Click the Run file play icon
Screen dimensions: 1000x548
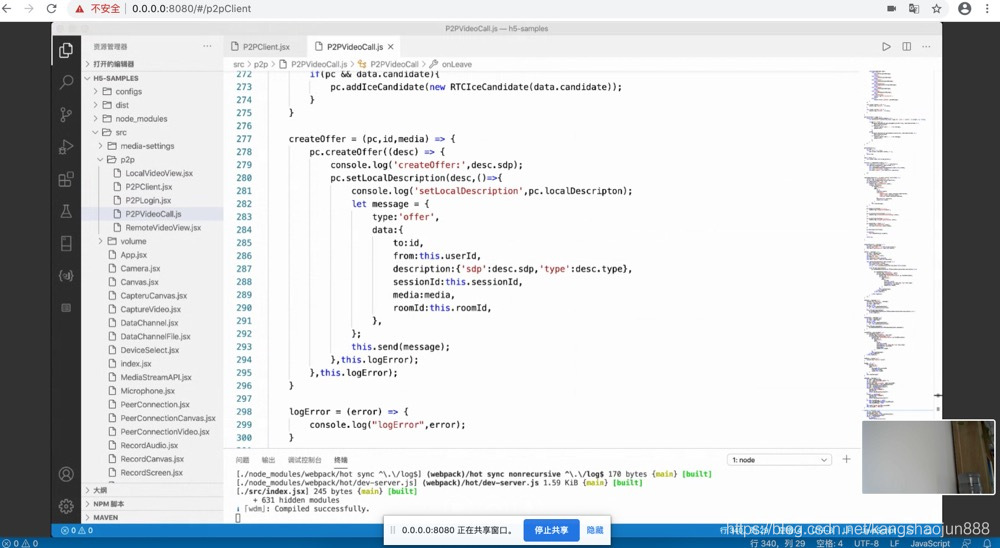click(x=886, y=47)
